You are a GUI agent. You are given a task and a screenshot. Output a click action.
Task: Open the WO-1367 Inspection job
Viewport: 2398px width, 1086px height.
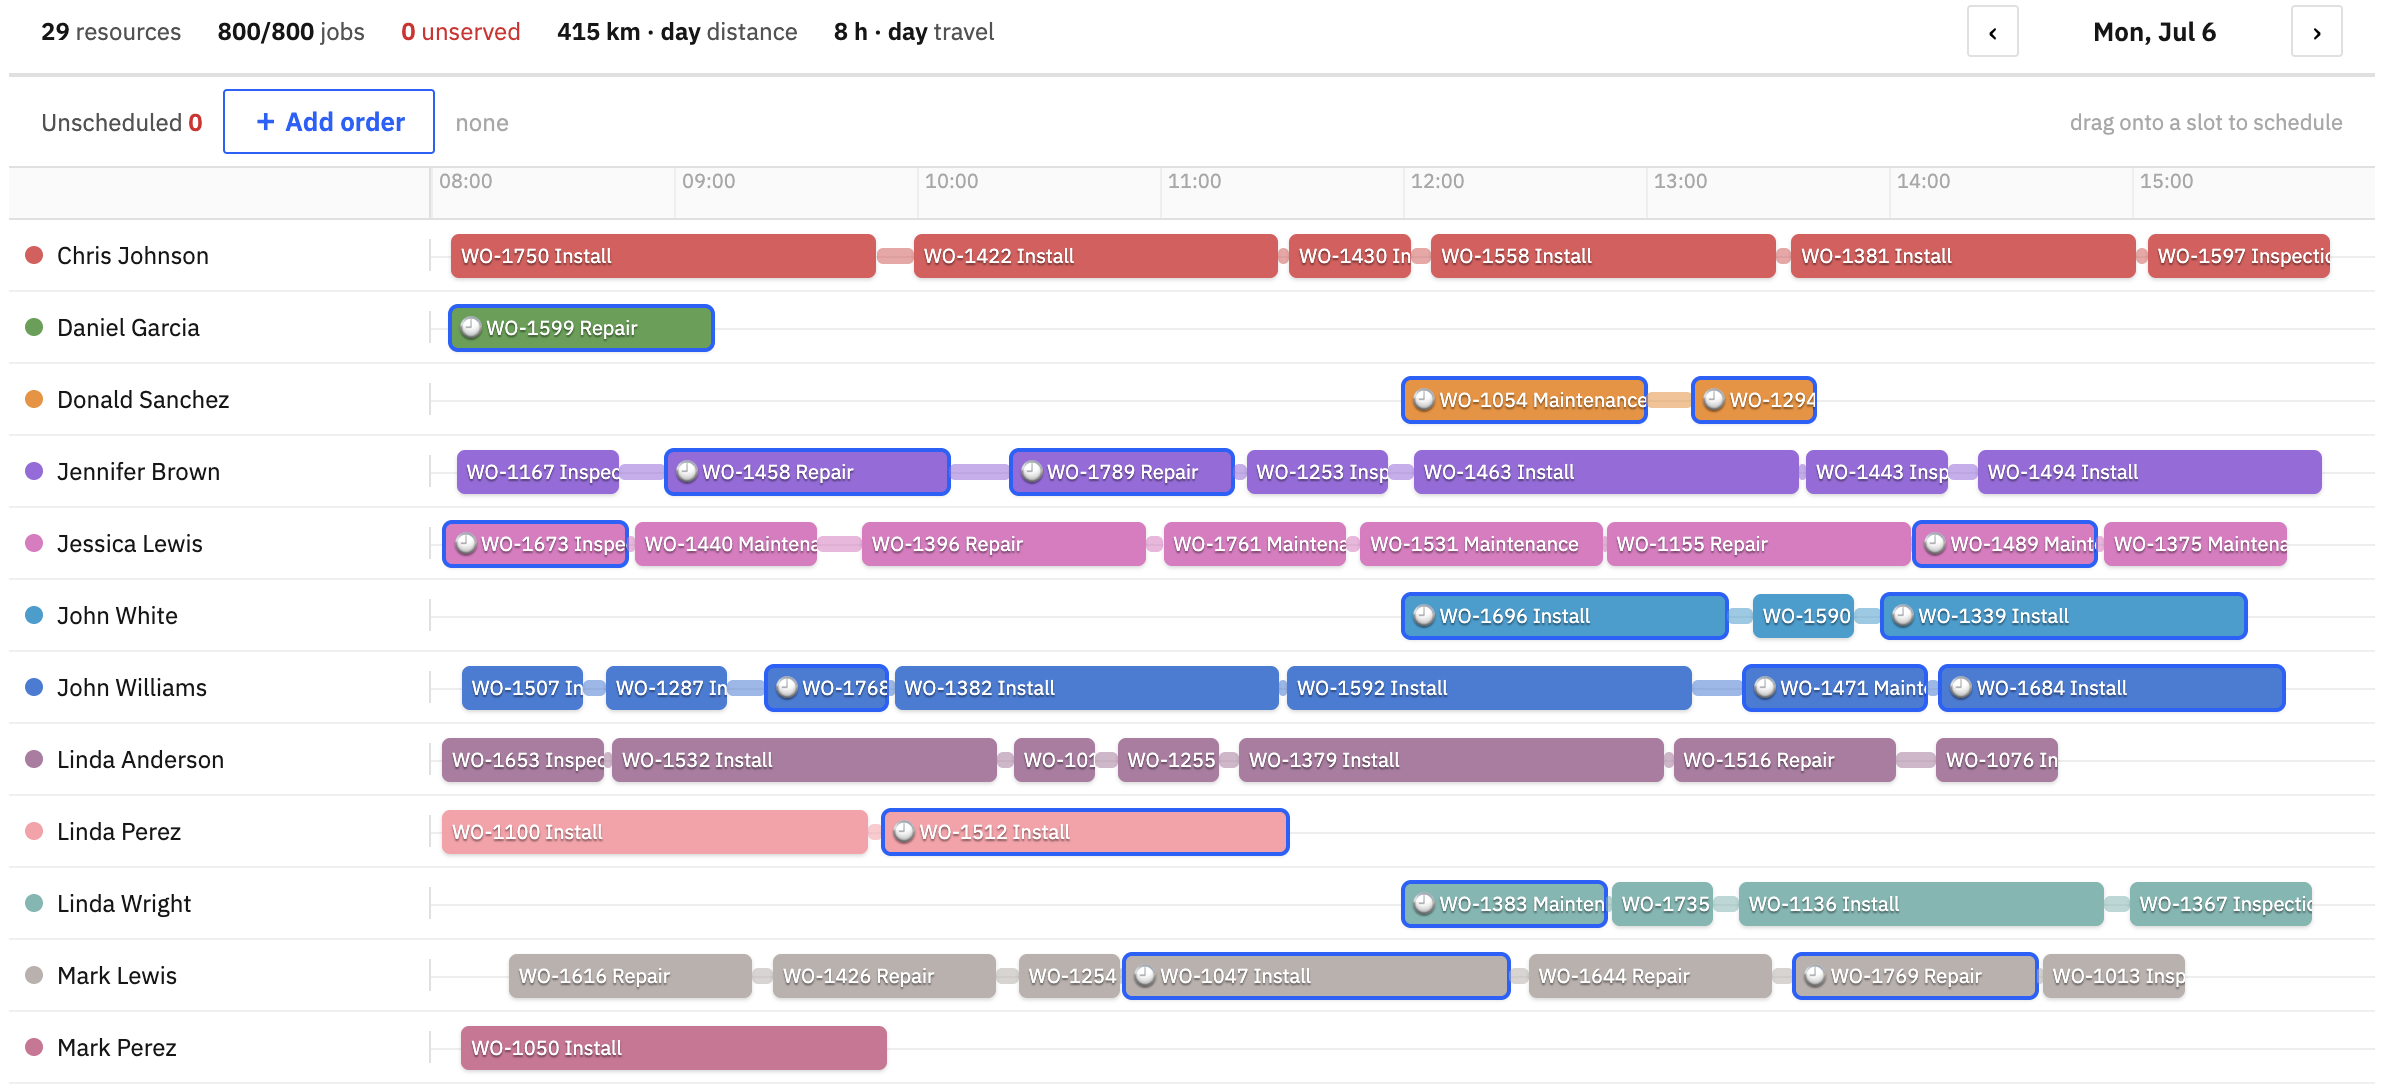pyautogui.click(x=2221, y=904)
